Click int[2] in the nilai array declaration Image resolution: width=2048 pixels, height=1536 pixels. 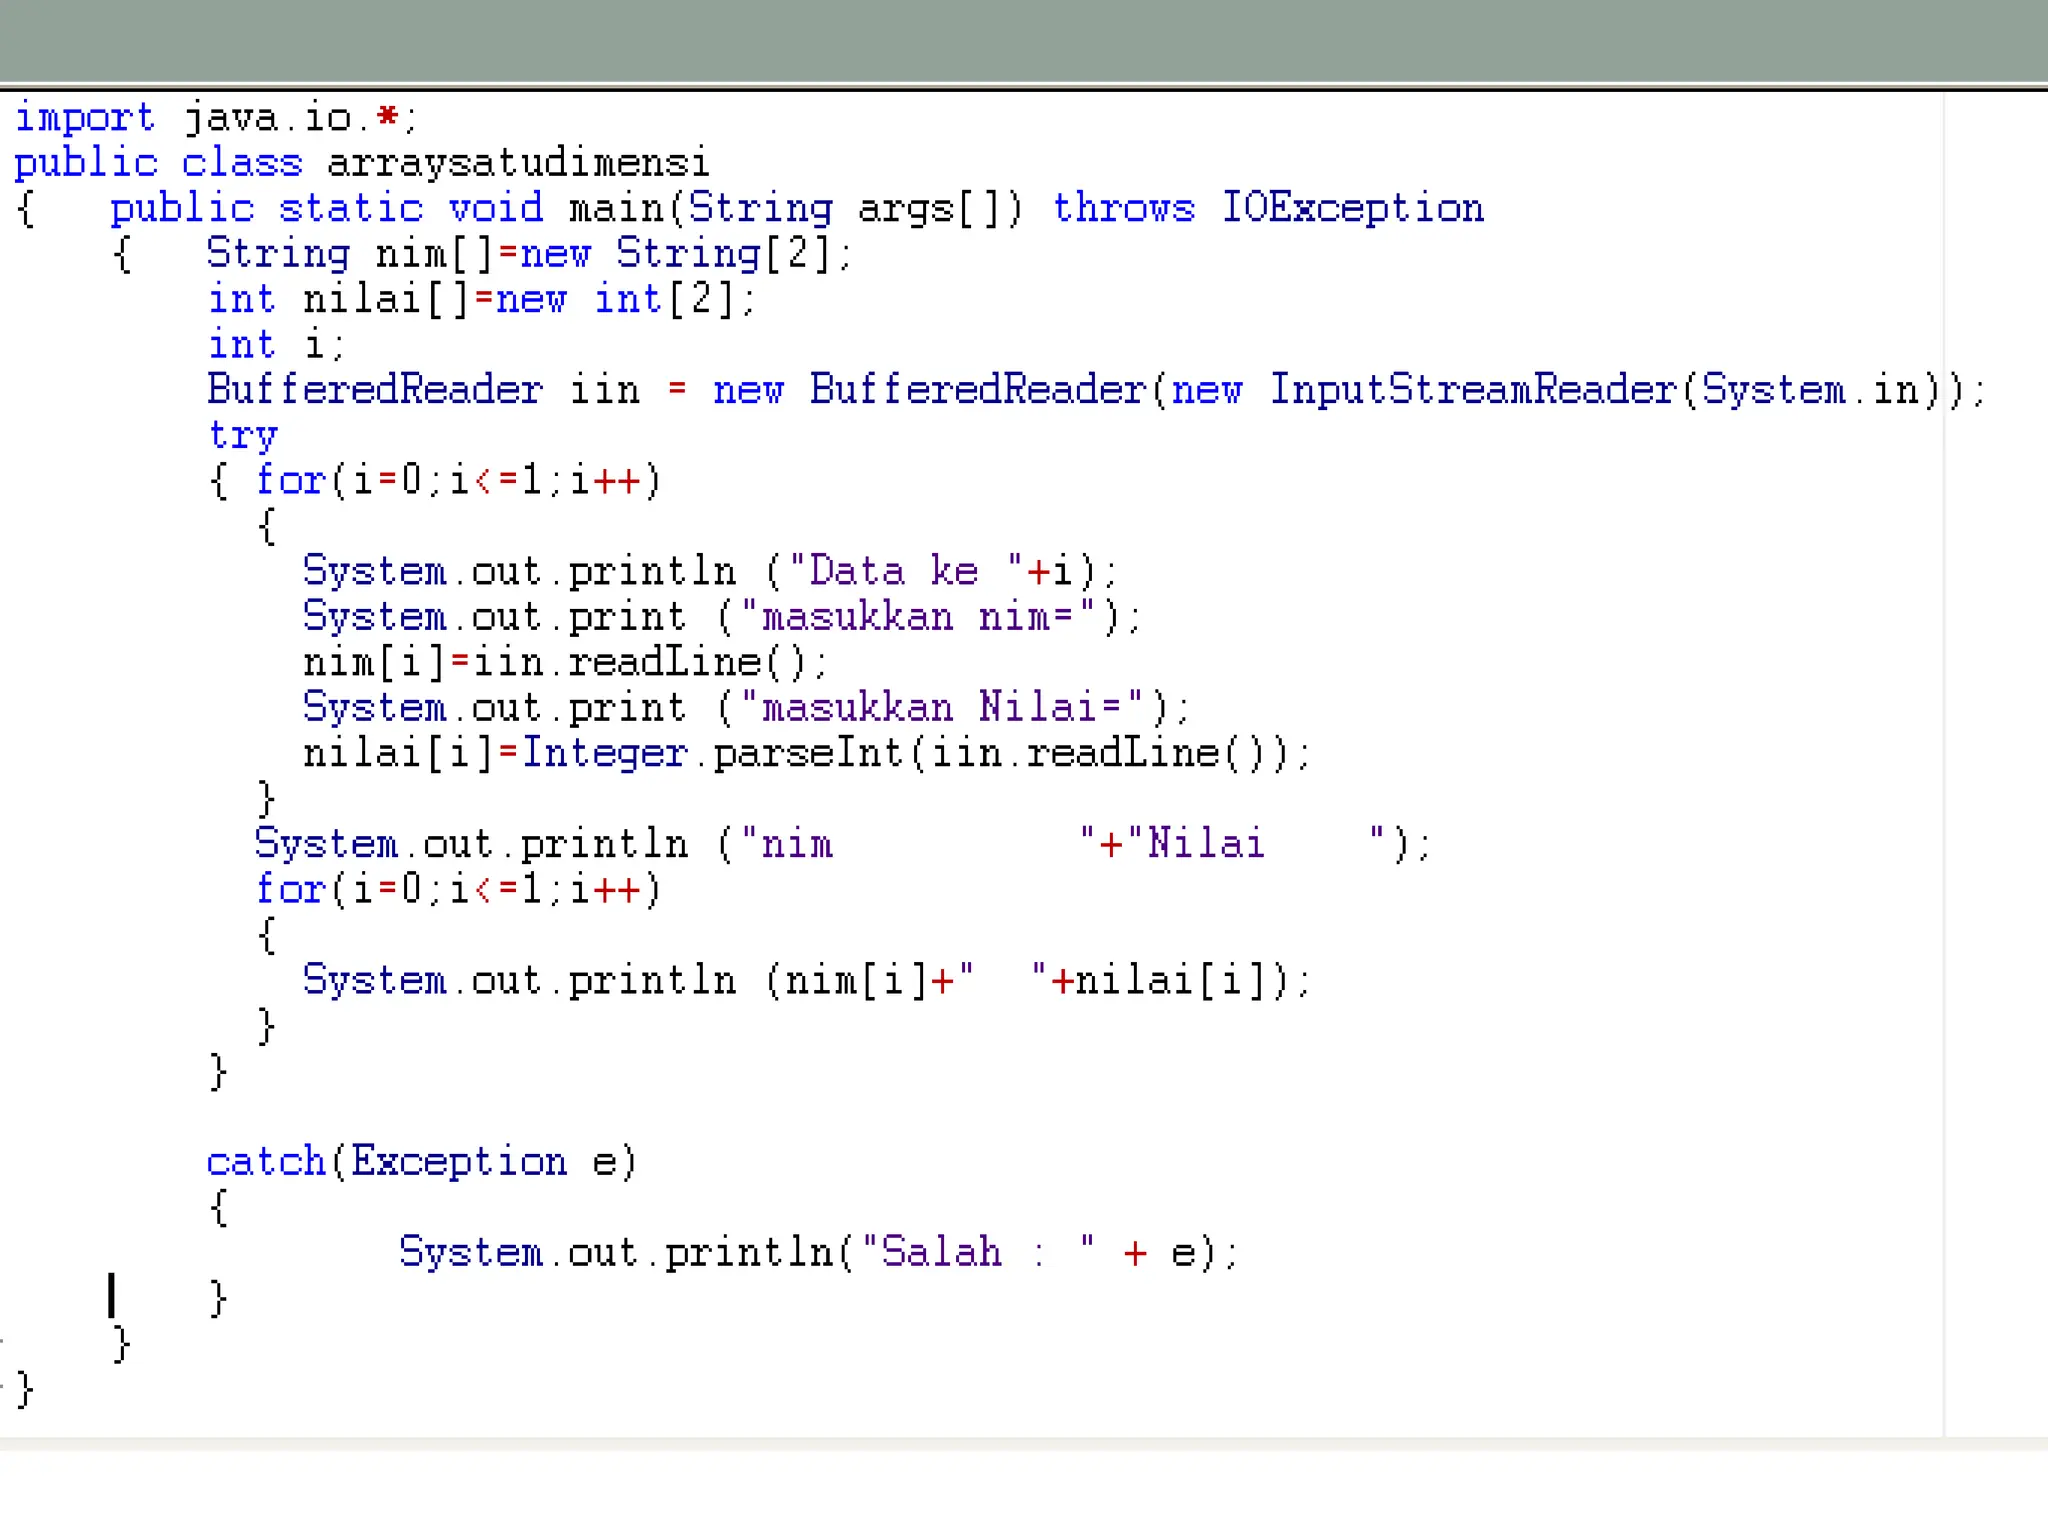[664, 299]
